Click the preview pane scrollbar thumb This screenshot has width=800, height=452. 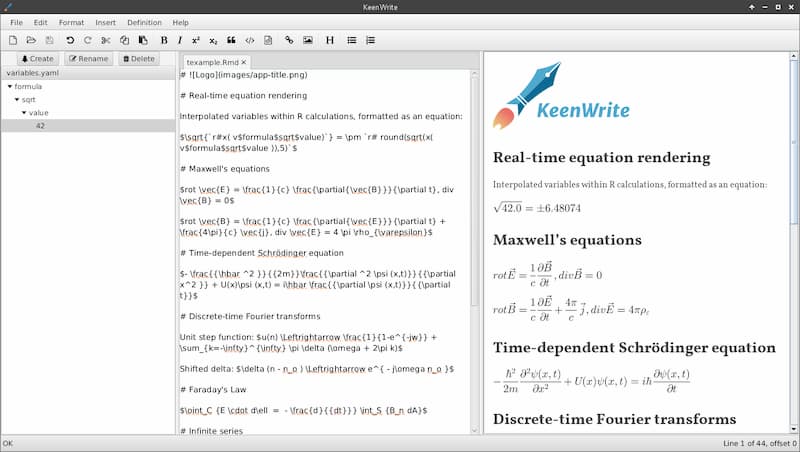pyautogui.click(x=793, y=142)
